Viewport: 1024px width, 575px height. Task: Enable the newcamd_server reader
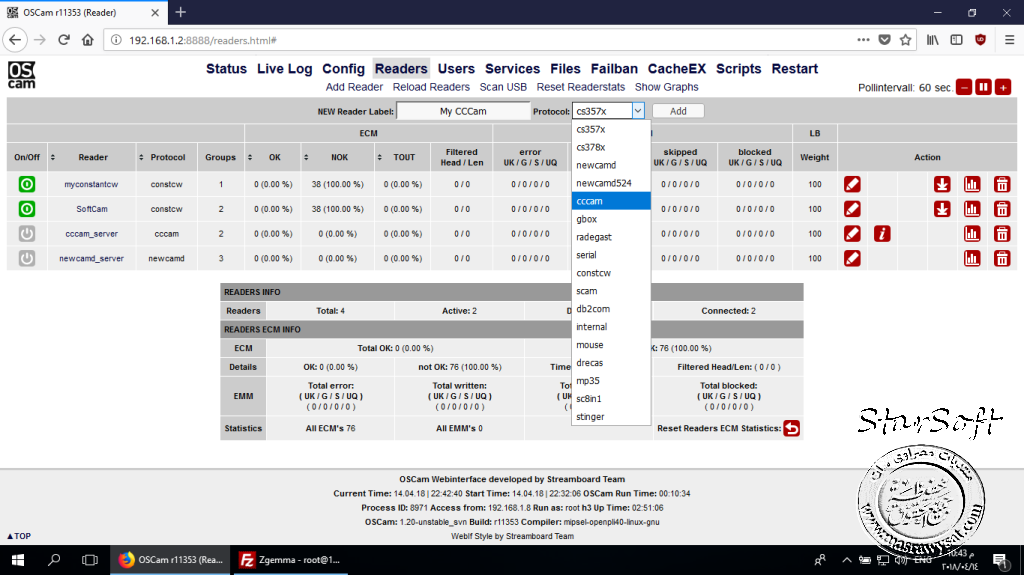pos(27,259)
